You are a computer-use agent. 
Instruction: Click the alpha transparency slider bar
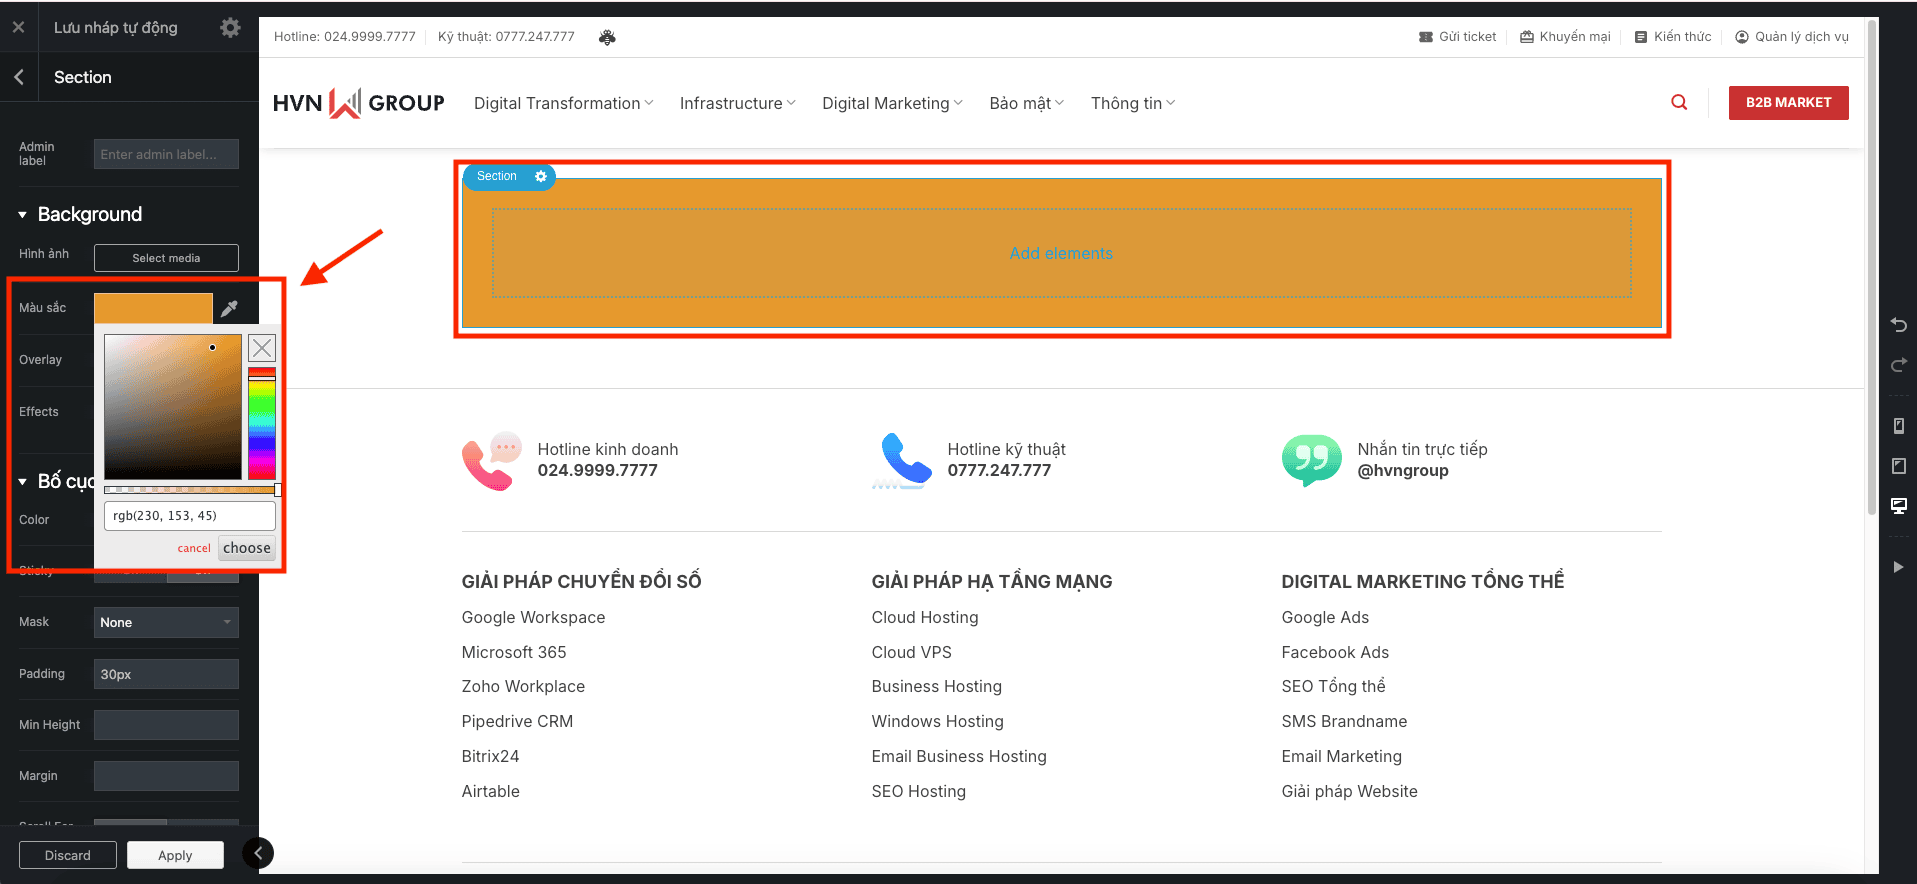(x=192, y=490)
